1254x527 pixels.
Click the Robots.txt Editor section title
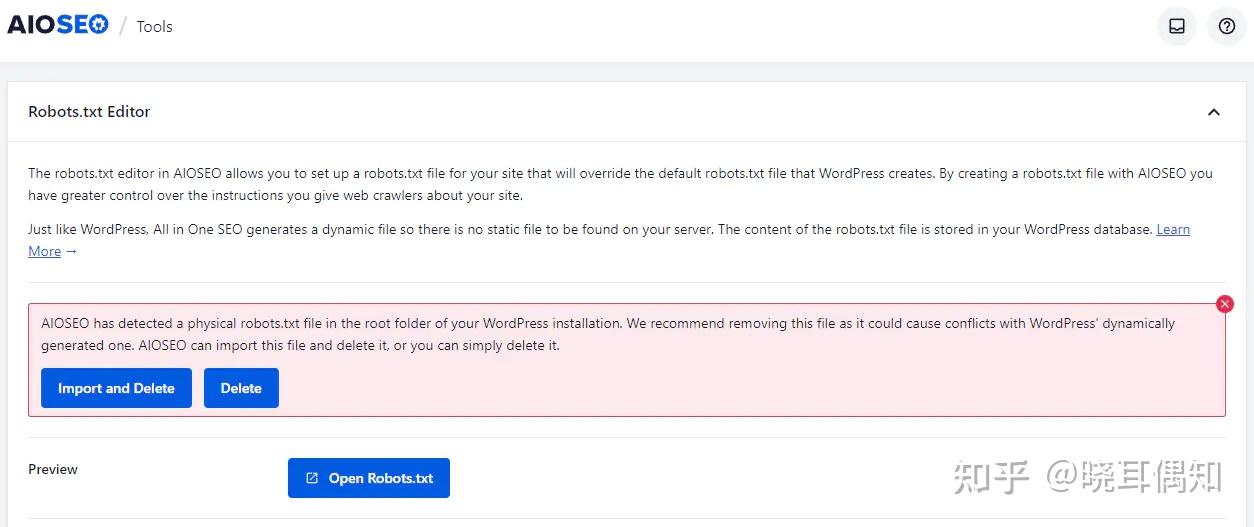pyautogui.click(x=89, y=112)
